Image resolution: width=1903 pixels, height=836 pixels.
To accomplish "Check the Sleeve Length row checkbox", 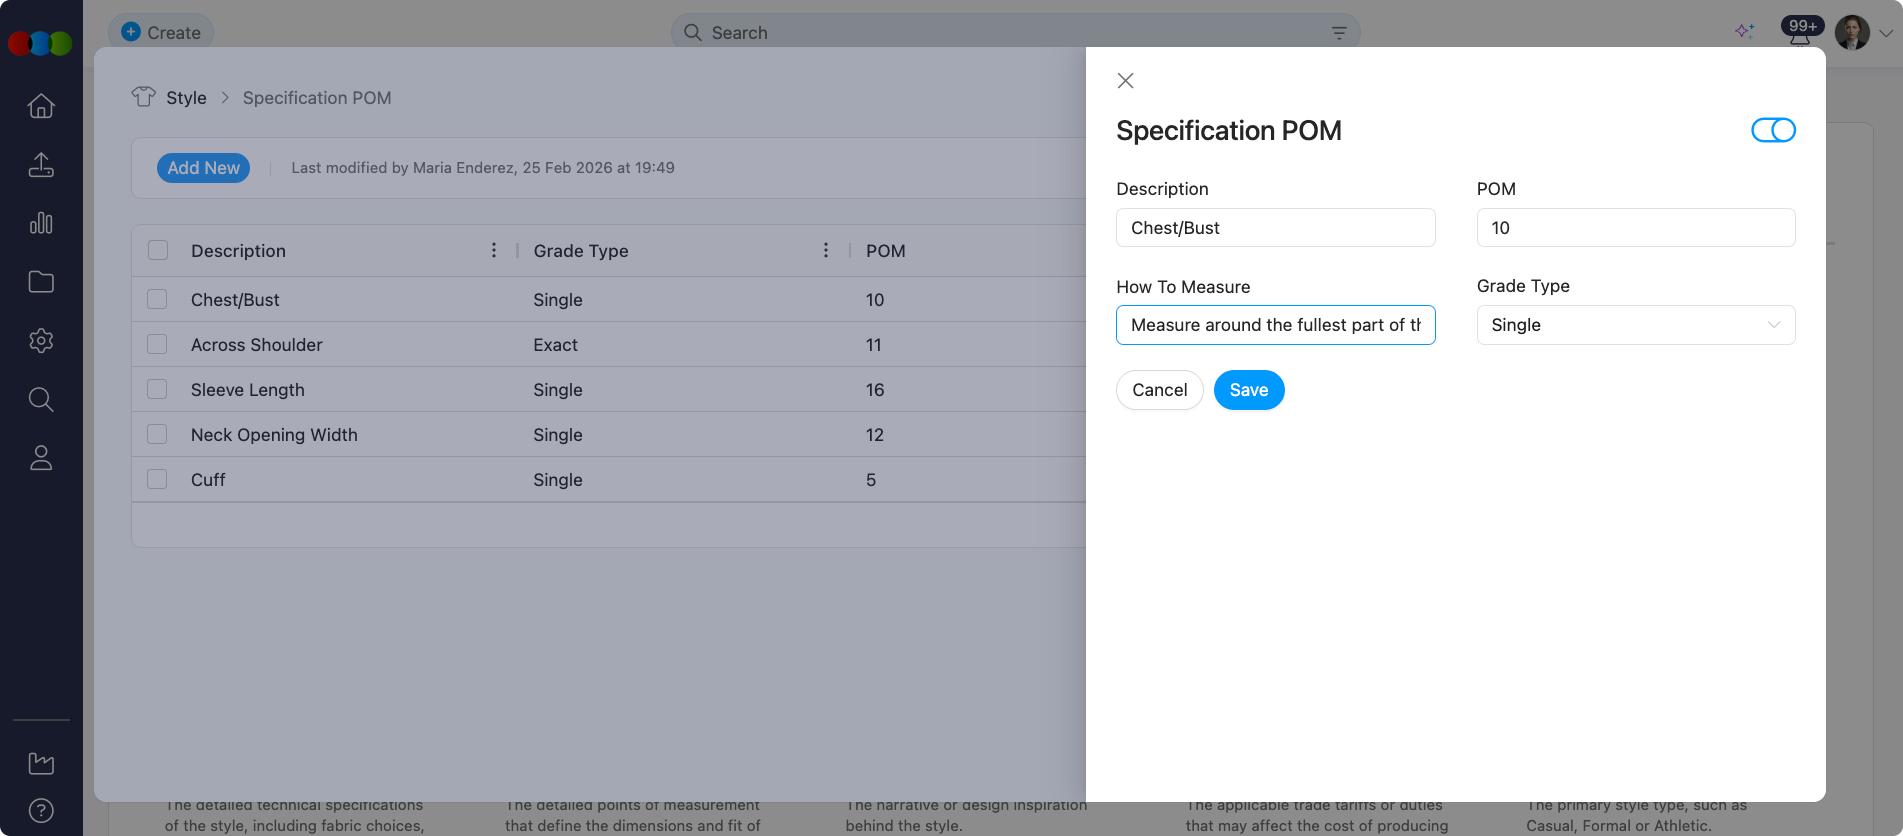I will coord(157,389).
